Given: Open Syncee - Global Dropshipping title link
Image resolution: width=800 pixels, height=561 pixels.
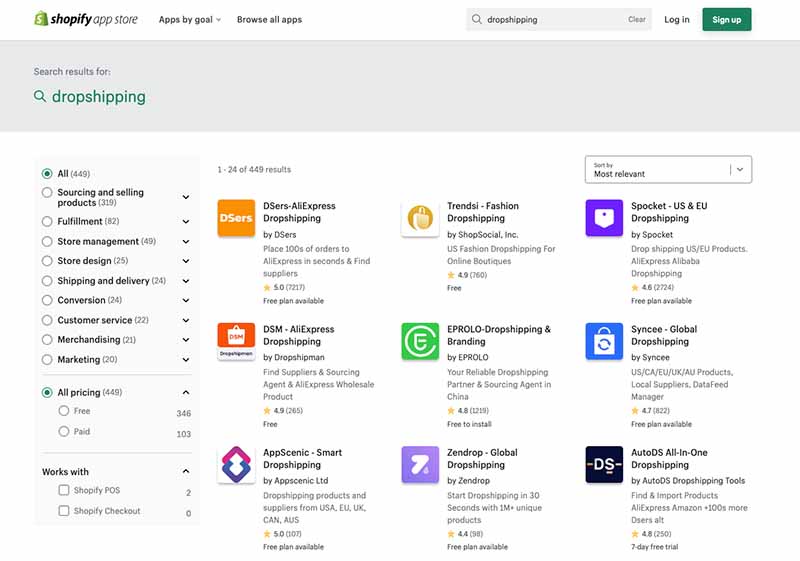Looking at the screenshot, I should [x=664, y=335].
